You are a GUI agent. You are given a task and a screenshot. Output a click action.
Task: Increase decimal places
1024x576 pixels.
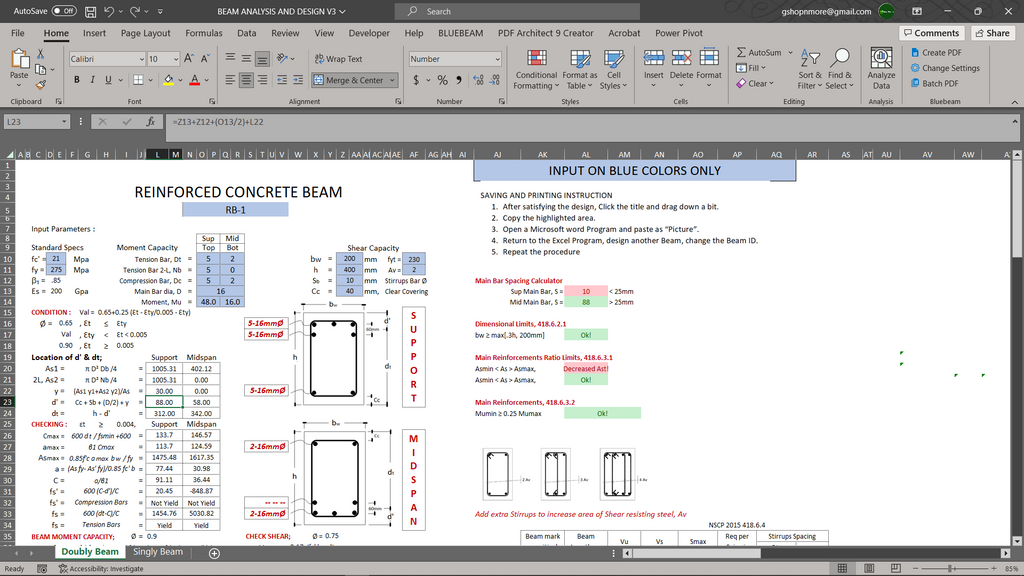tap(478, 80)
